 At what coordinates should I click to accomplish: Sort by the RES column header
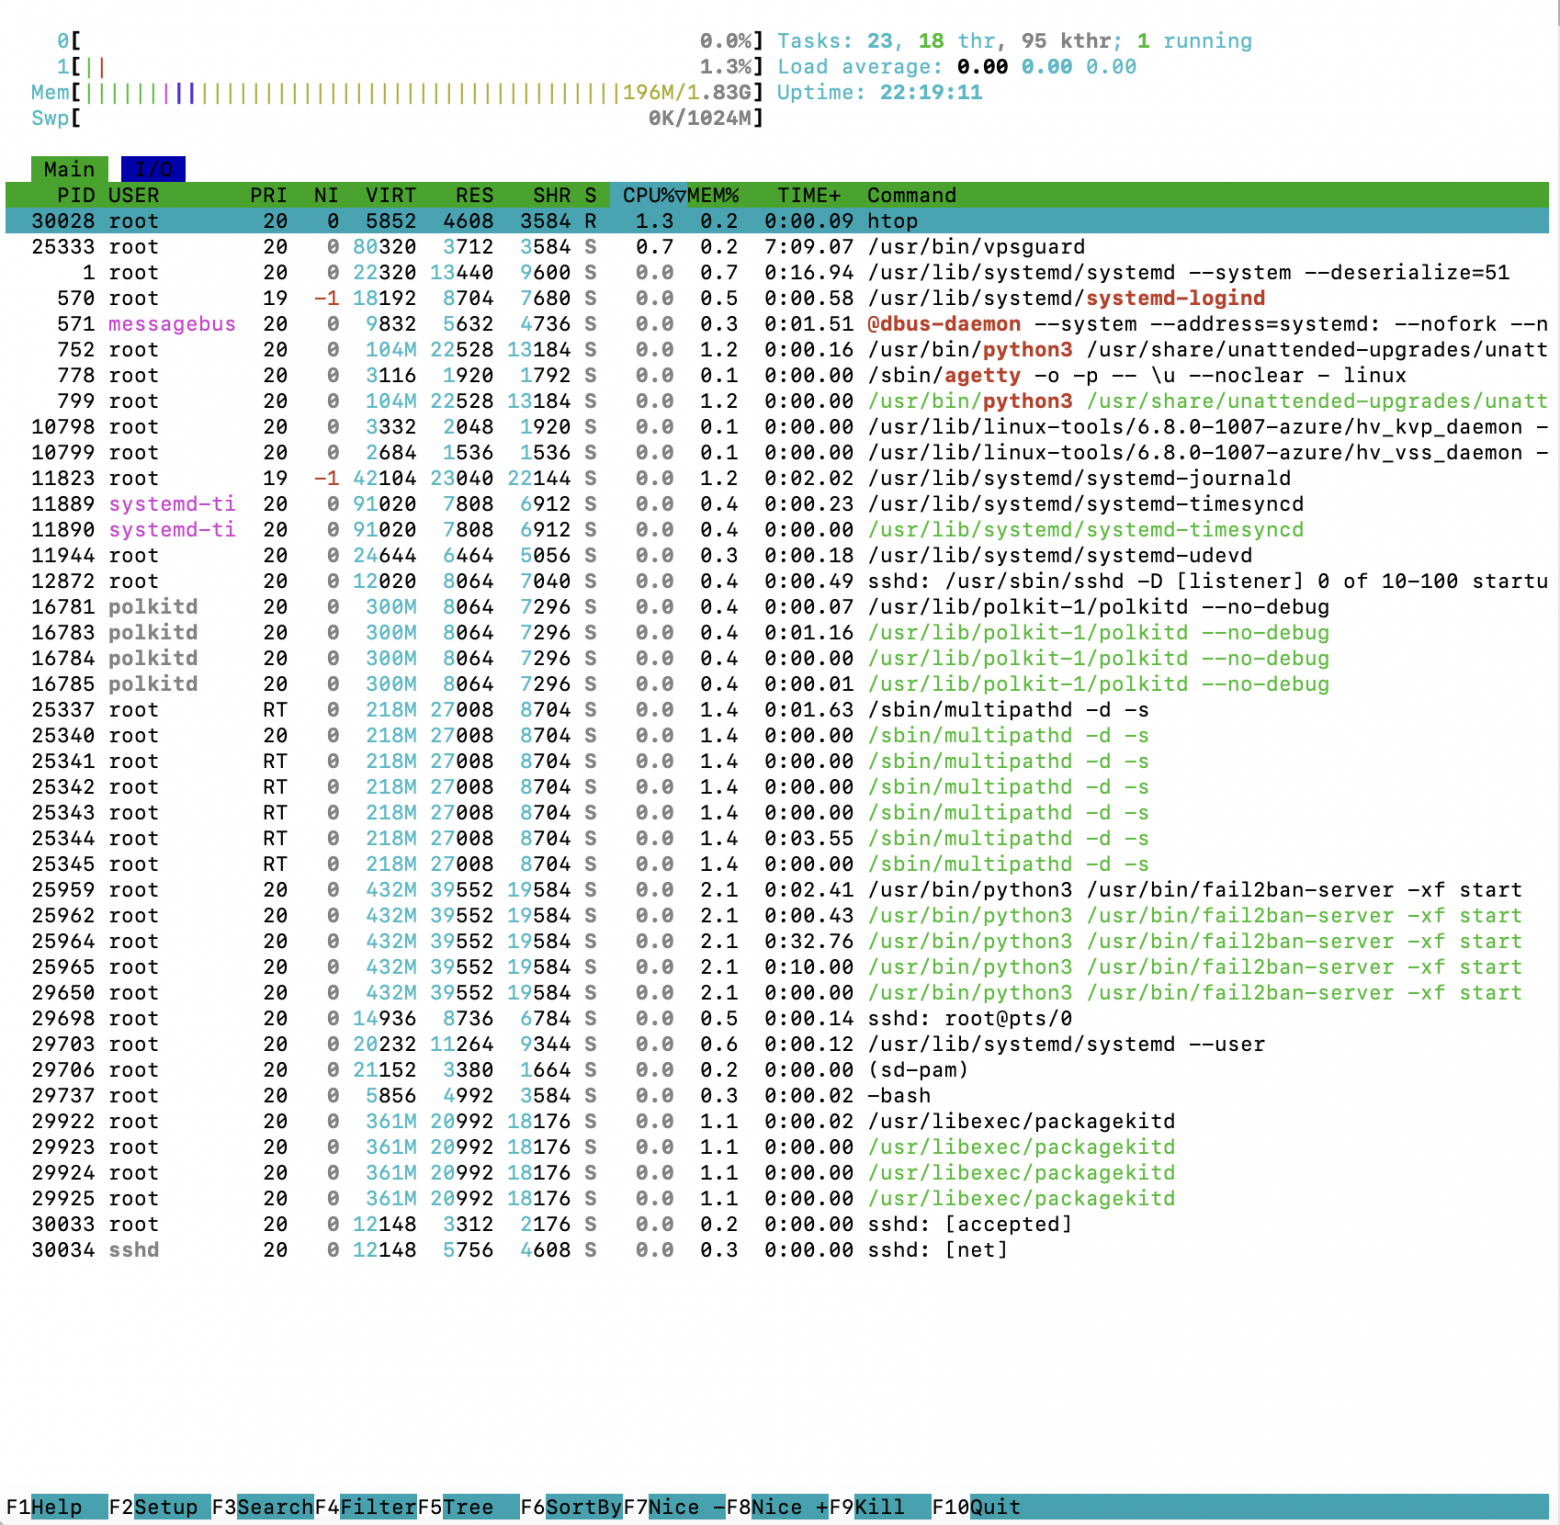point(475,195)
